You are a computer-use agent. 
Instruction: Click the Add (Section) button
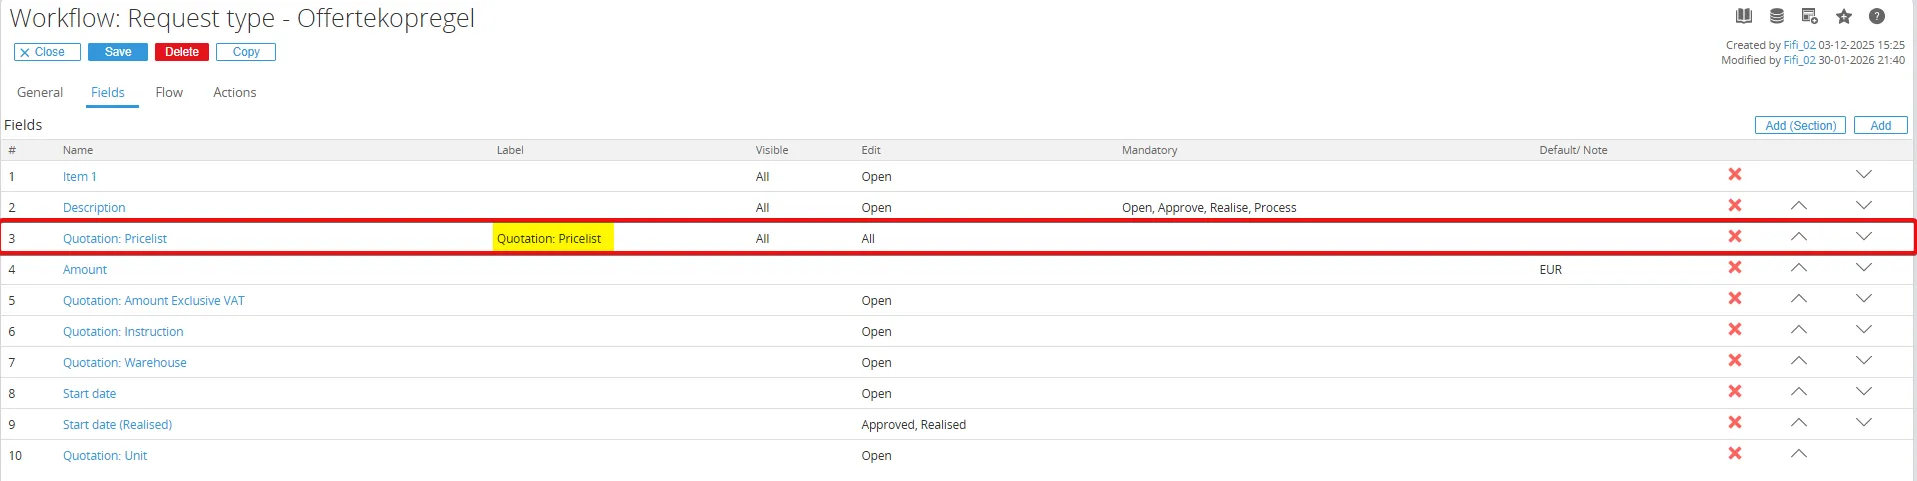coord(1800,125)
